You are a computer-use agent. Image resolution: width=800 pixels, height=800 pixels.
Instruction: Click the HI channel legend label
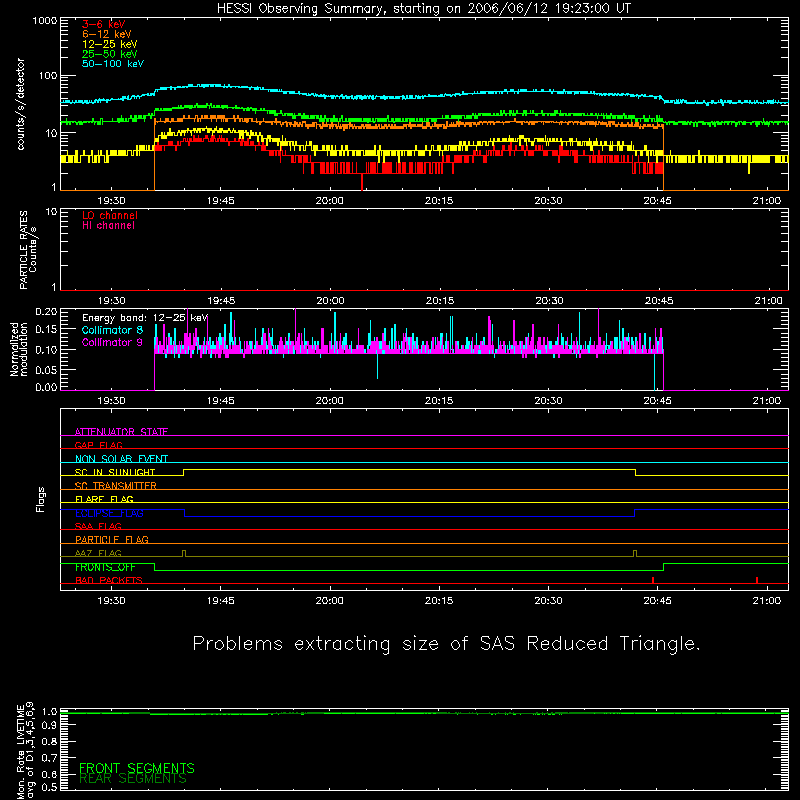pos(108,226)
